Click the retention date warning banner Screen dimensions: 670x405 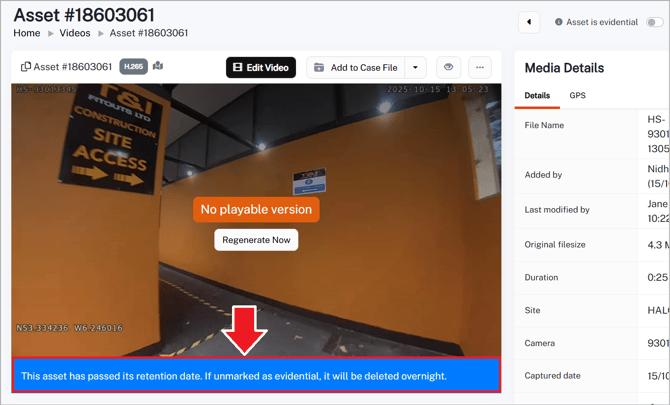[x=256, y=376]
